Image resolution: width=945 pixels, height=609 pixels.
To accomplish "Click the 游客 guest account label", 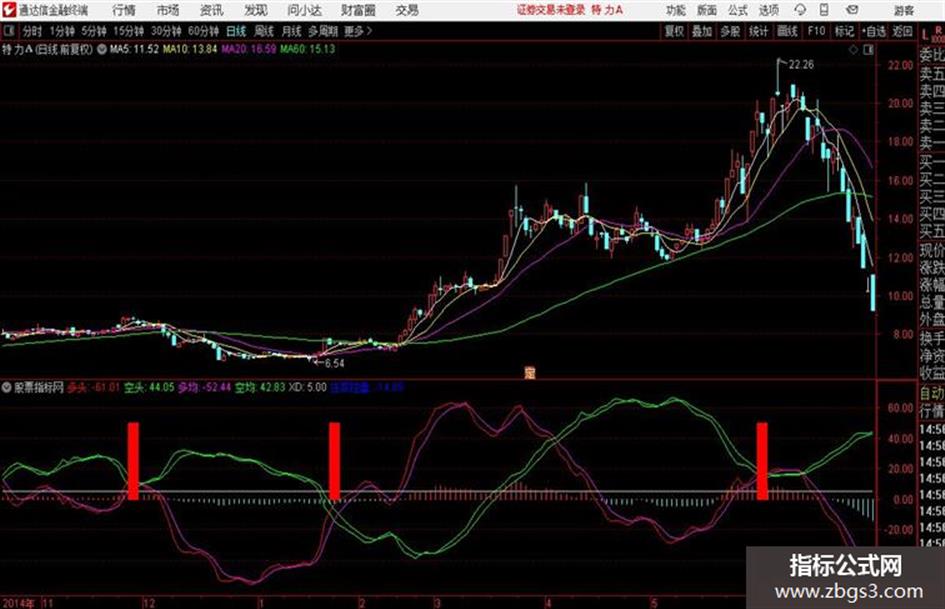I will pos(903,10).
